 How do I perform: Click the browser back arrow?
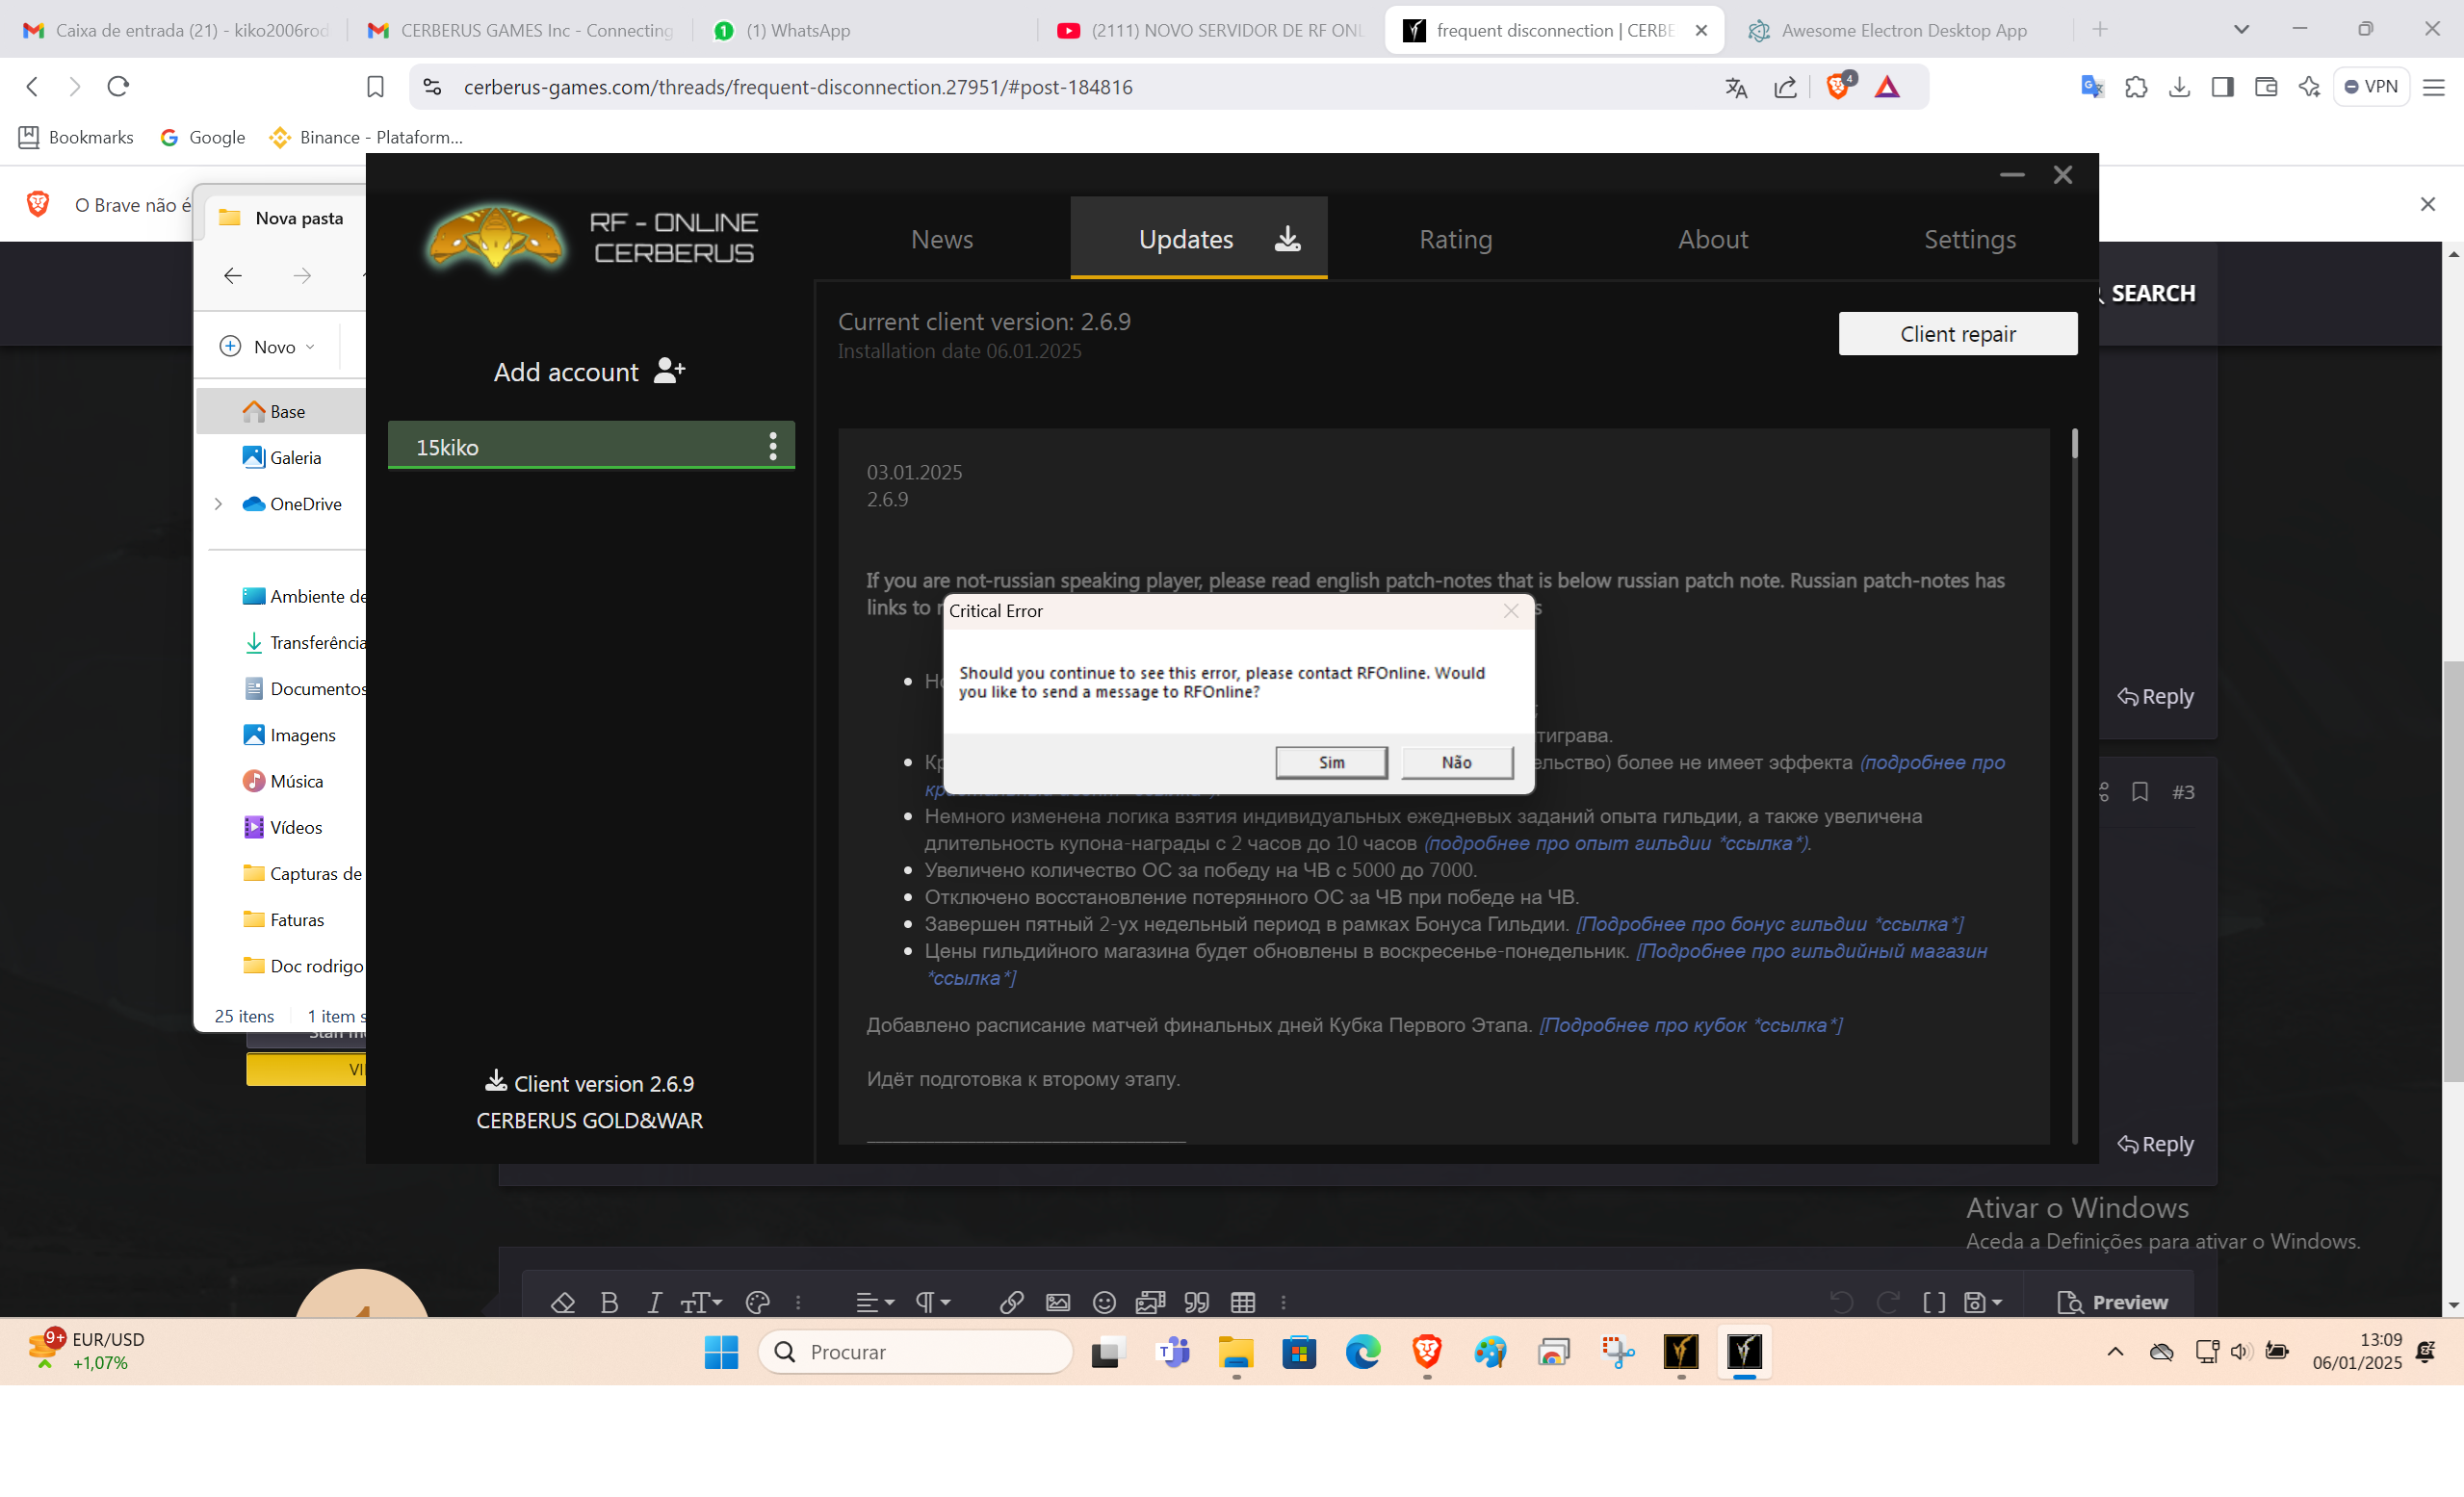tap(32, 87)
